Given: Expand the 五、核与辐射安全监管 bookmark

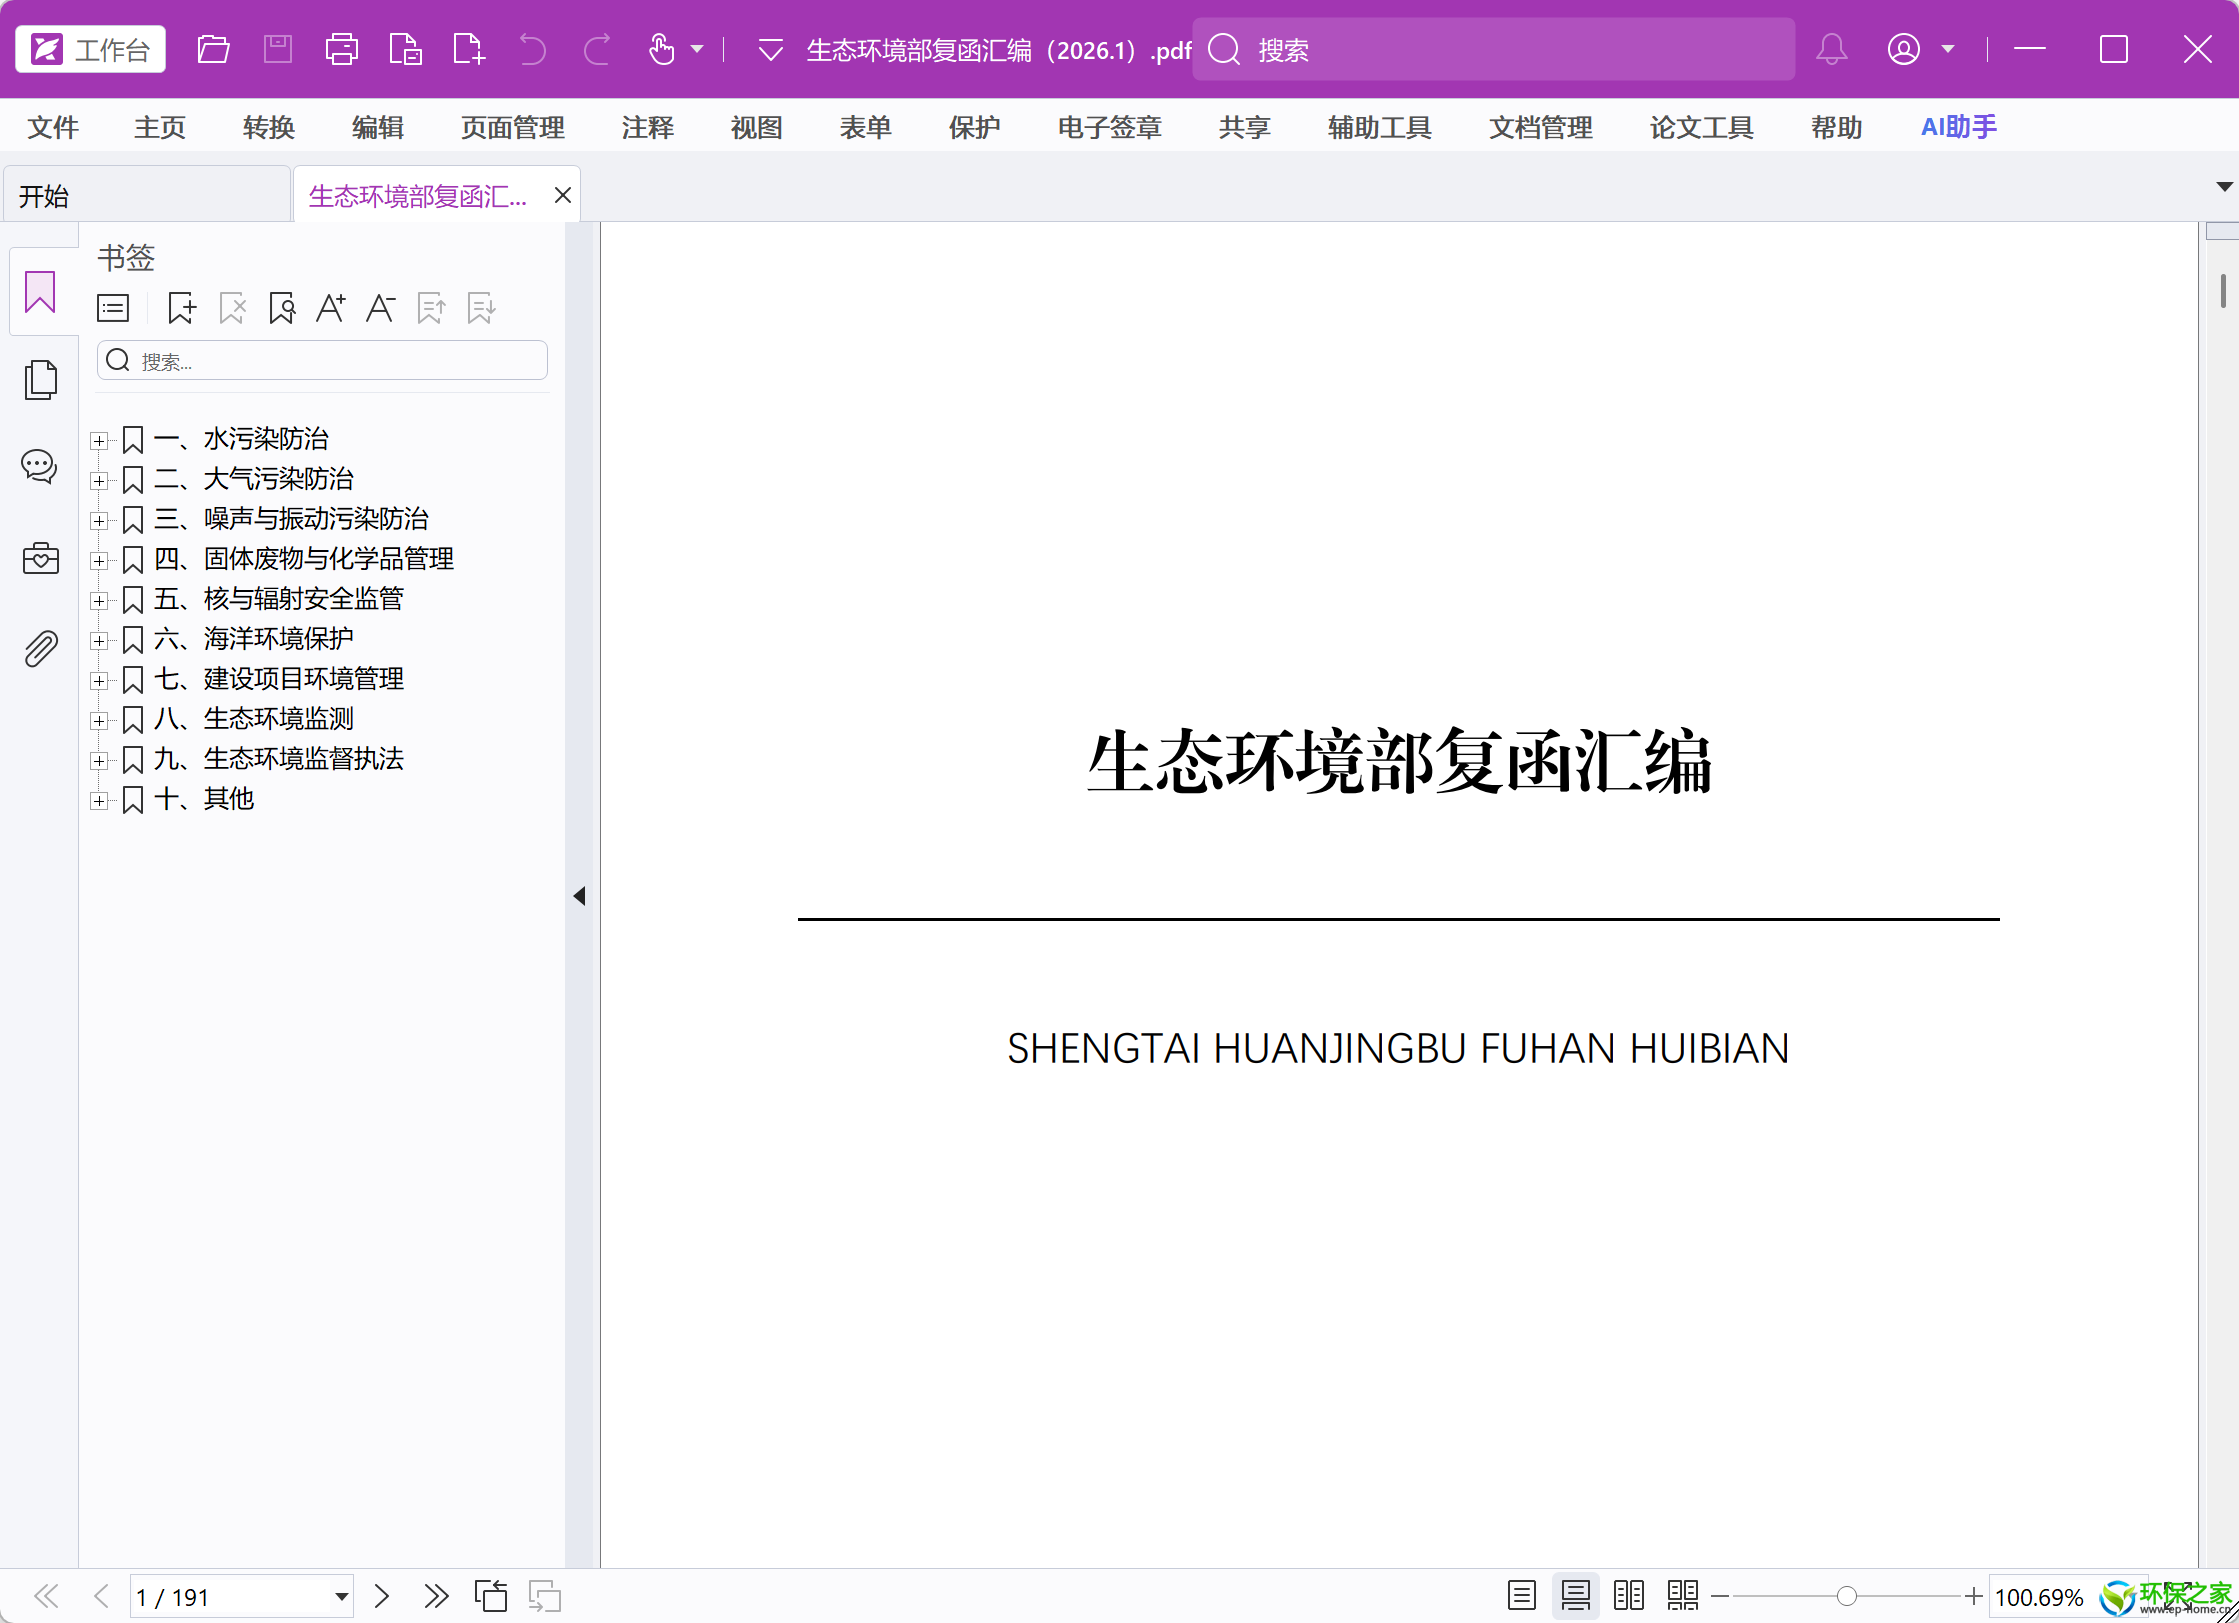Looking at the screenshot, I should coord(99,601).
